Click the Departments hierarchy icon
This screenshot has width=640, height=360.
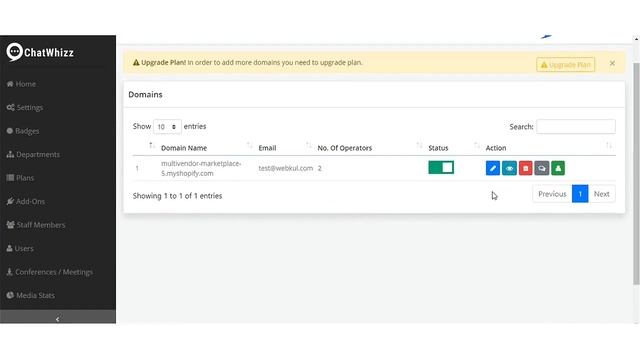point(10,154)
